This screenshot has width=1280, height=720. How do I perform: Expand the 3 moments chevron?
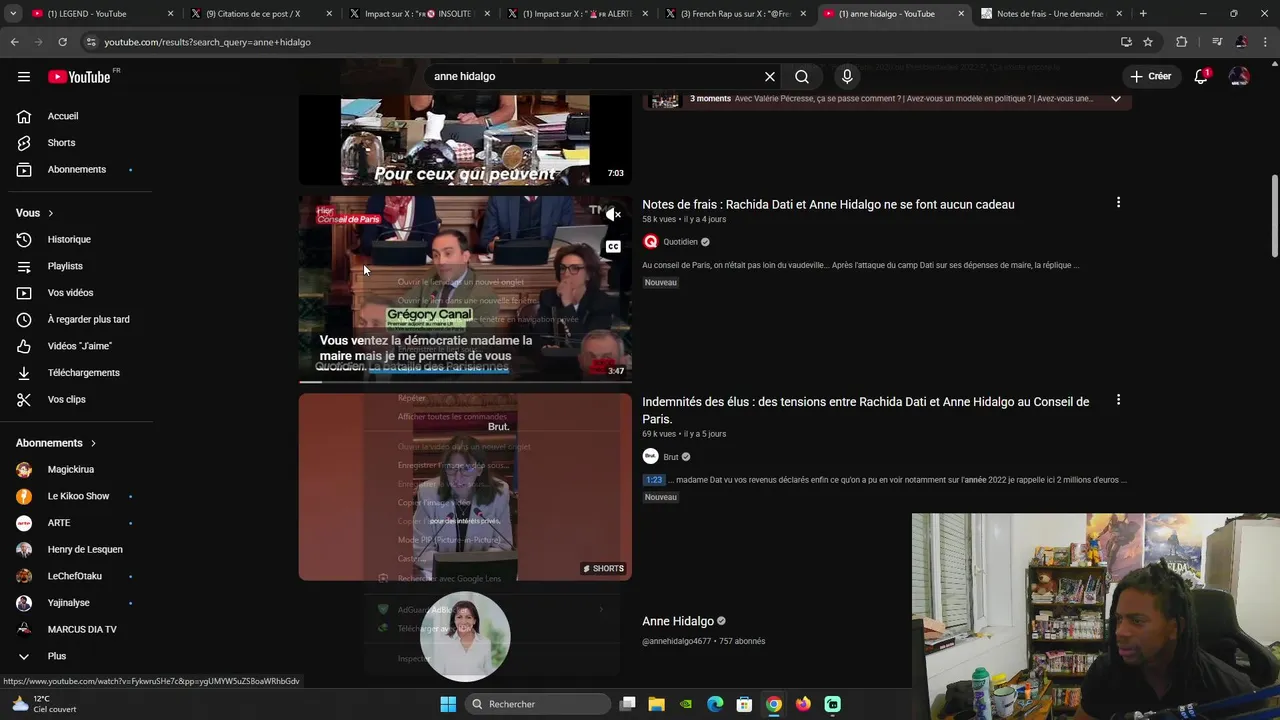[x=1116, y=99]
